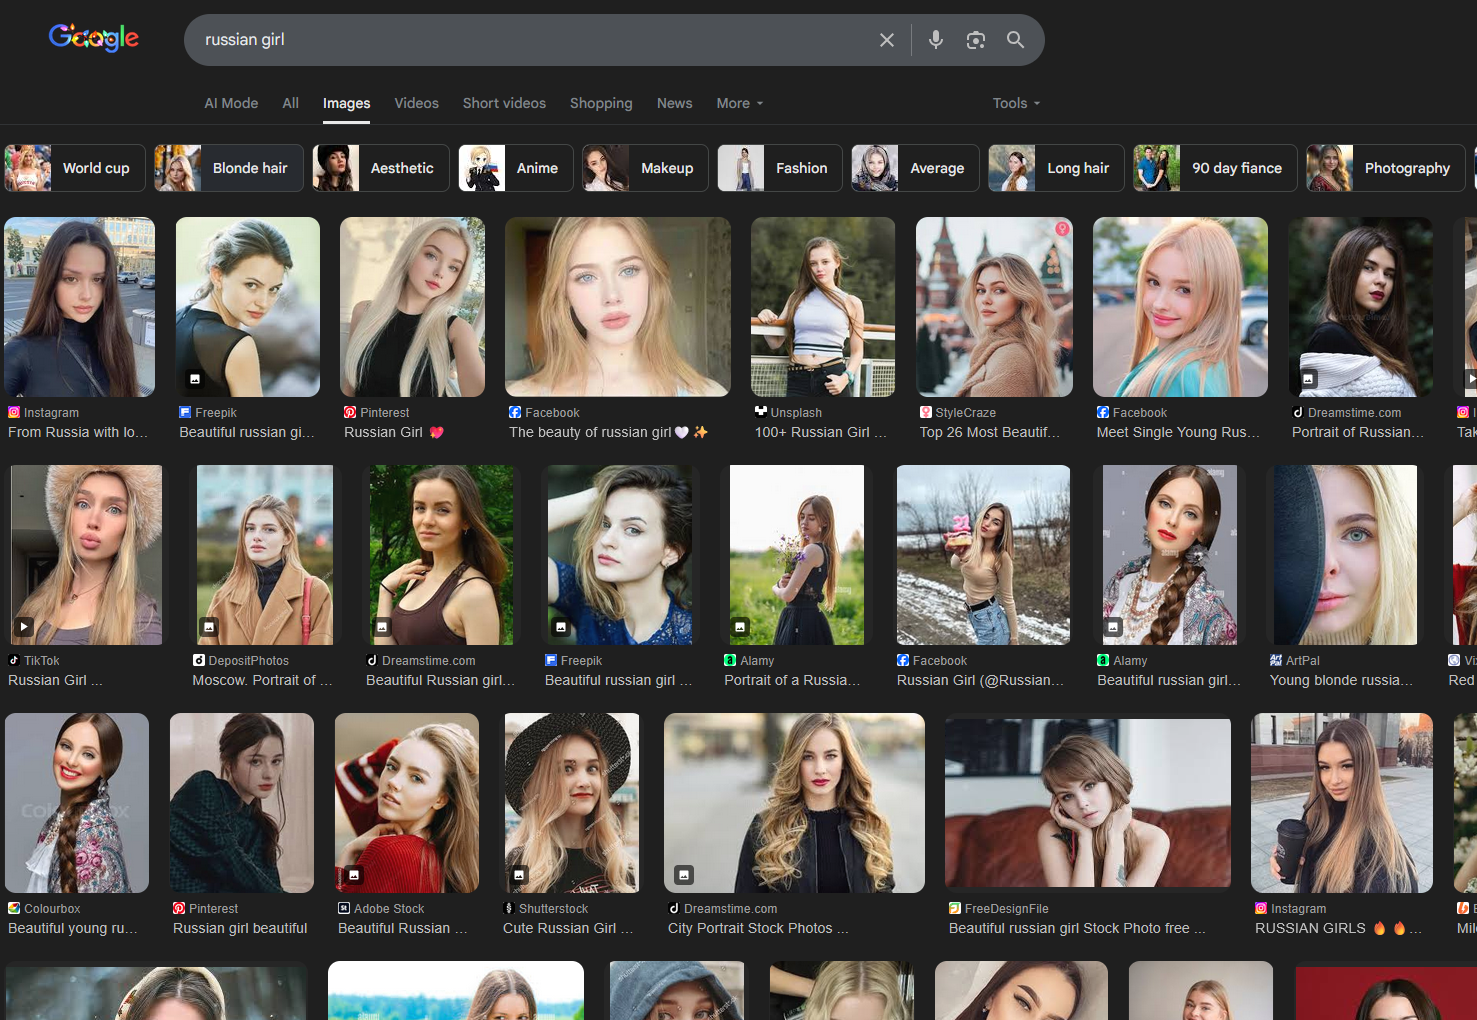Clear the search box text
The width and height of the screenshot is (1477, 1020).
coord(887,40)
